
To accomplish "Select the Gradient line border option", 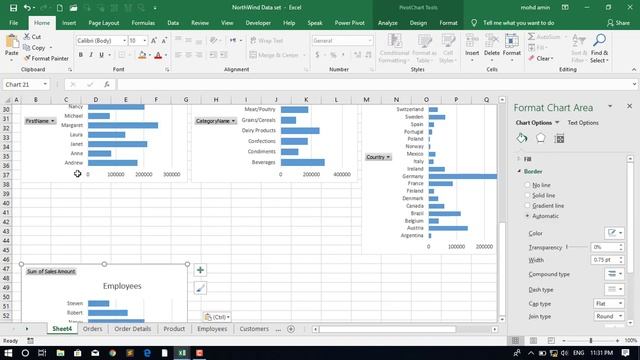I will (527, 206).
